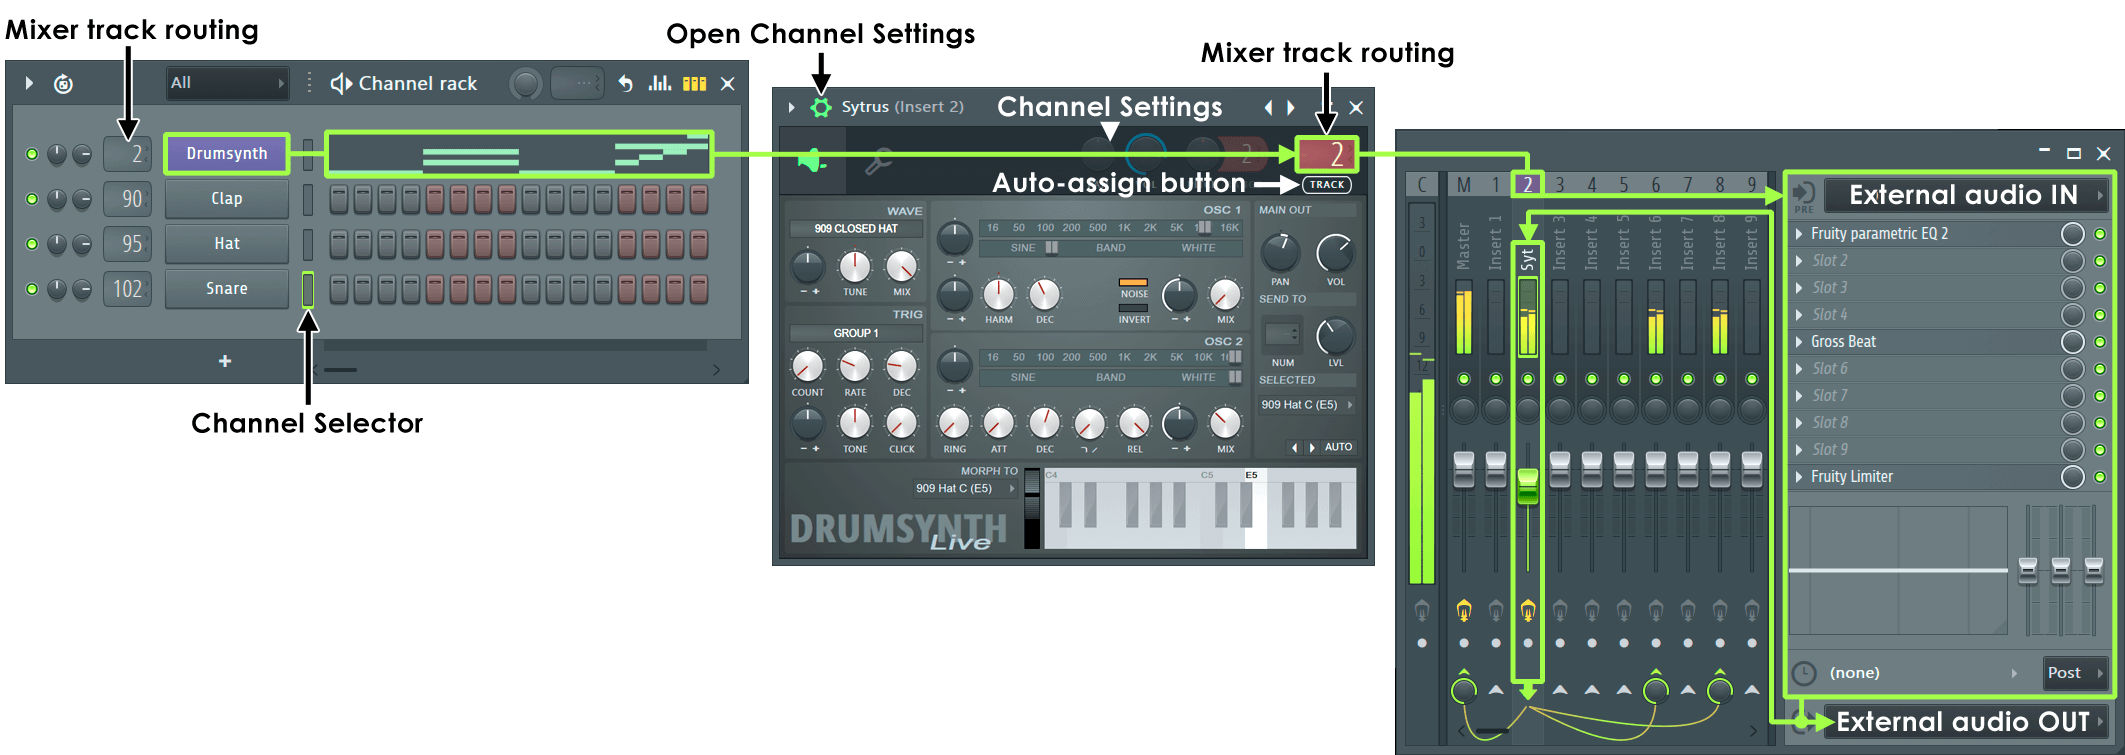Open the SELECTED 909 Hat C (E5) dropdown
Image resolution: width=2125 pixels, height=755 pixels.
[1306, 405]
